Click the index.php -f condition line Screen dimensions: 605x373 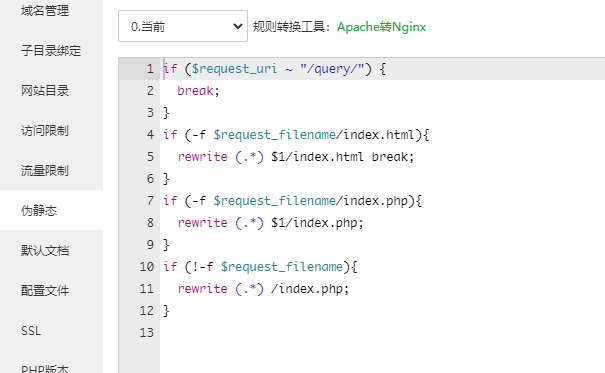(x=292, y=201)
